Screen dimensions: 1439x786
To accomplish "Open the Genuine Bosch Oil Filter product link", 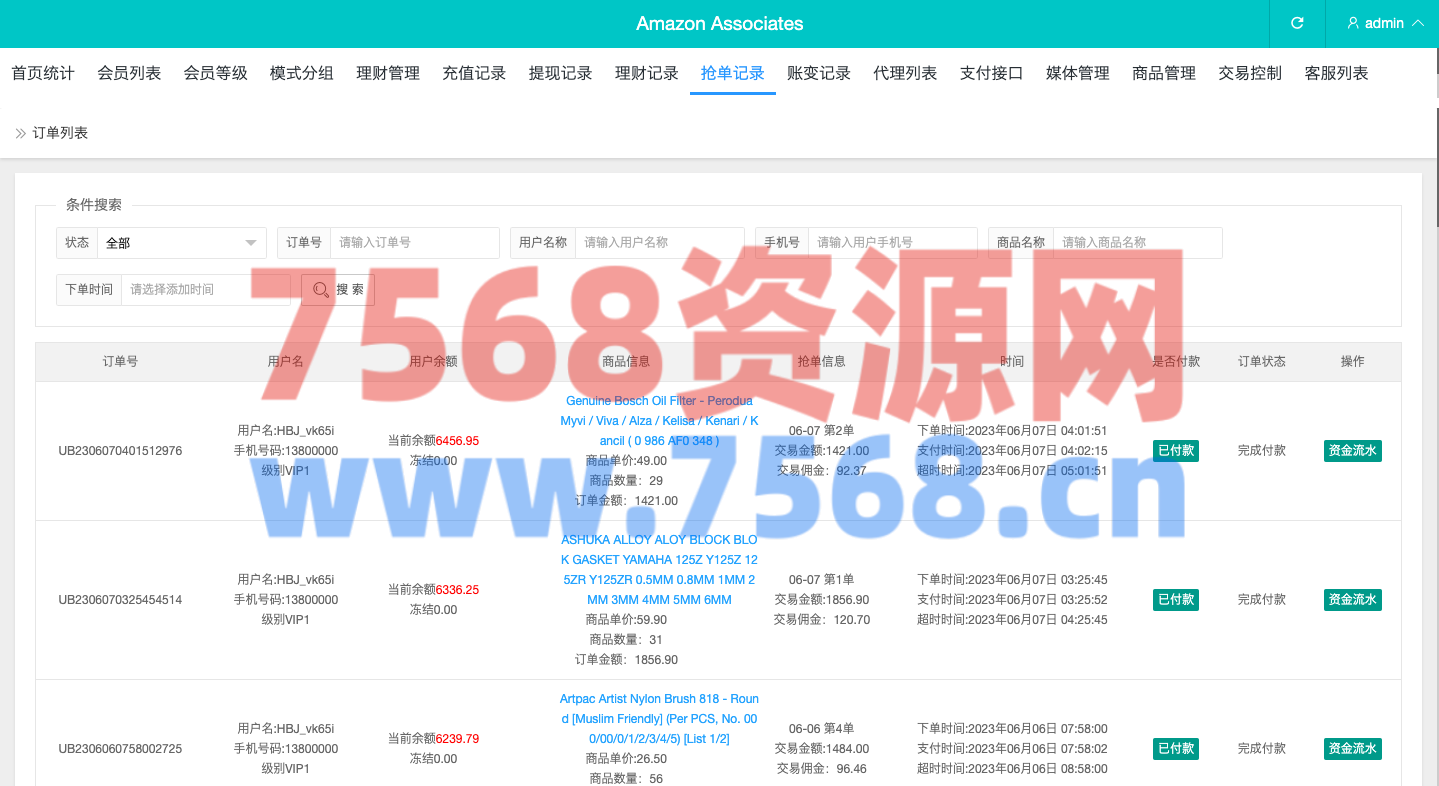I will click(x=659, y=421).
